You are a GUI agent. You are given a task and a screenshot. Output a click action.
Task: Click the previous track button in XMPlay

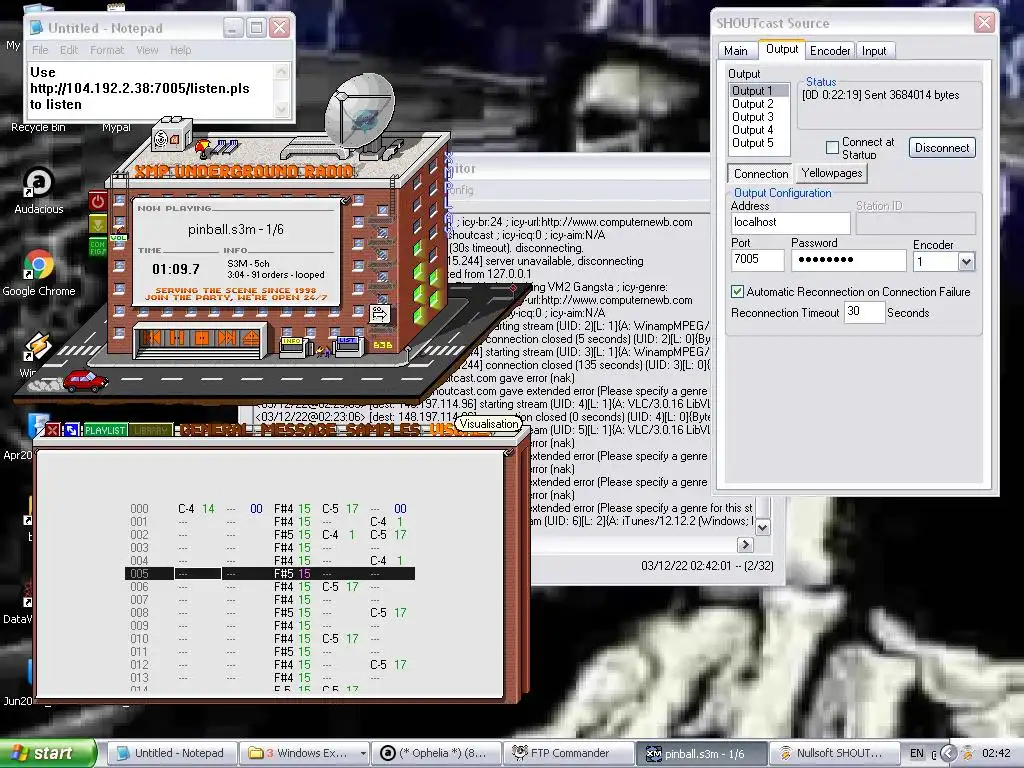(153, 338)
